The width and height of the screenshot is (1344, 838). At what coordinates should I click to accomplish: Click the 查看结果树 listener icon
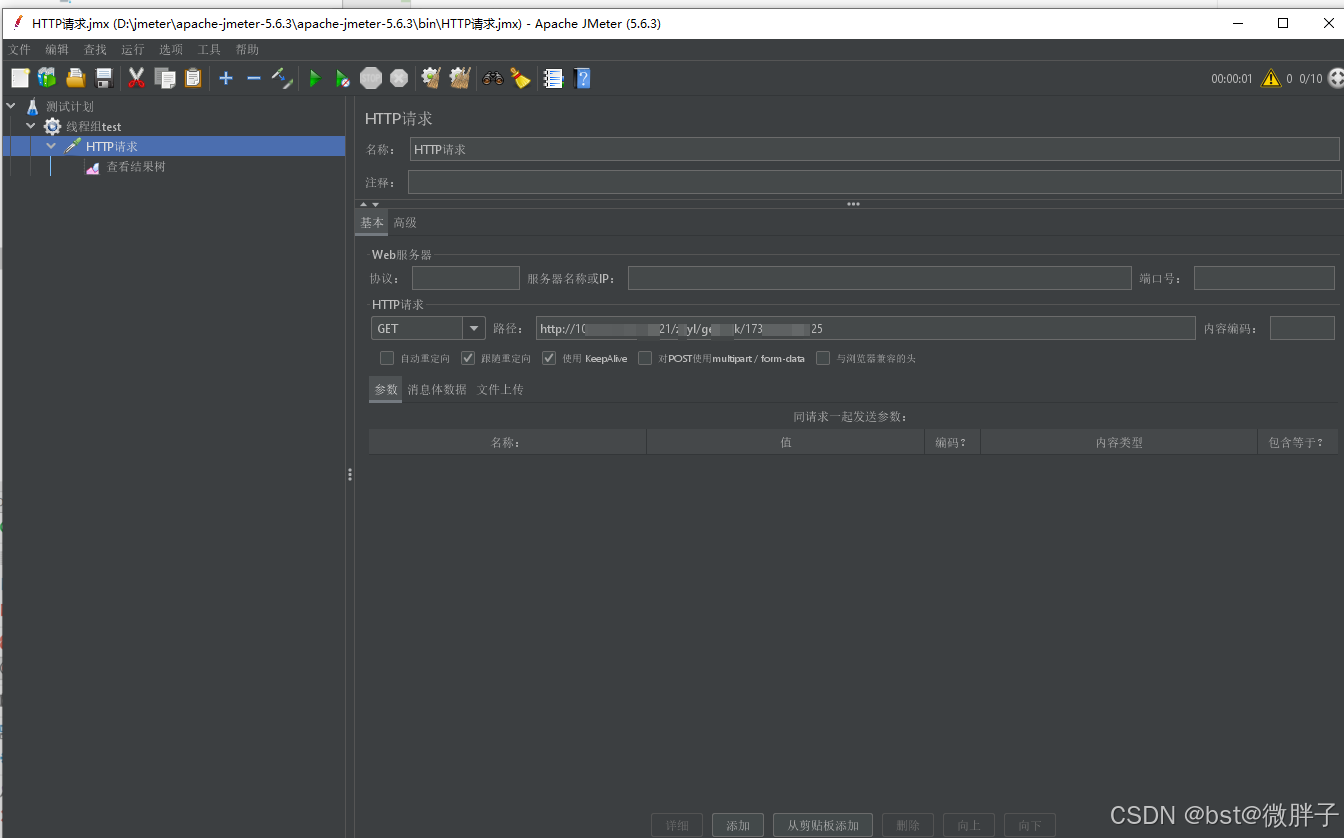(x=93, y=167)
